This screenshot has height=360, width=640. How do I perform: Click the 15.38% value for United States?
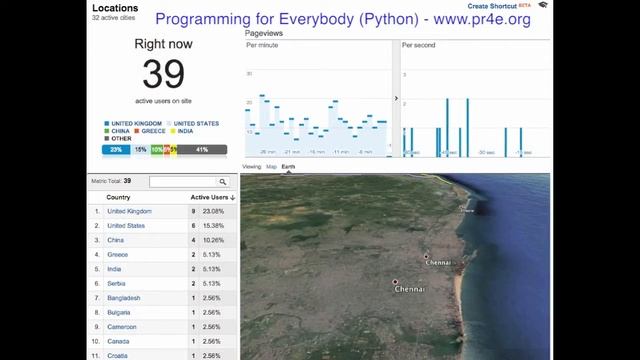pyautogui.click(x=213, y=226)
